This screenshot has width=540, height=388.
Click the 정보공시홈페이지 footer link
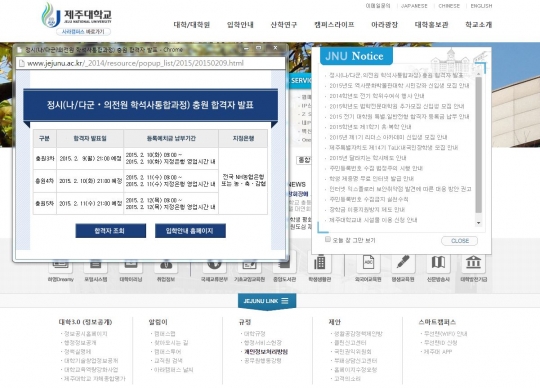85,334
